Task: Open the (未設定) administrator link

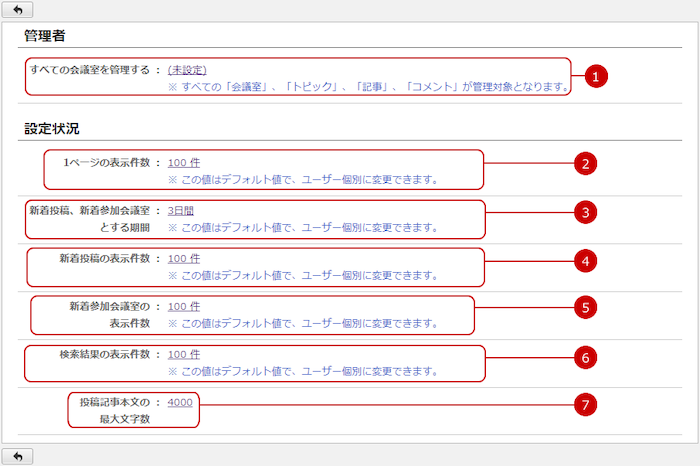Action: (187, 70)
